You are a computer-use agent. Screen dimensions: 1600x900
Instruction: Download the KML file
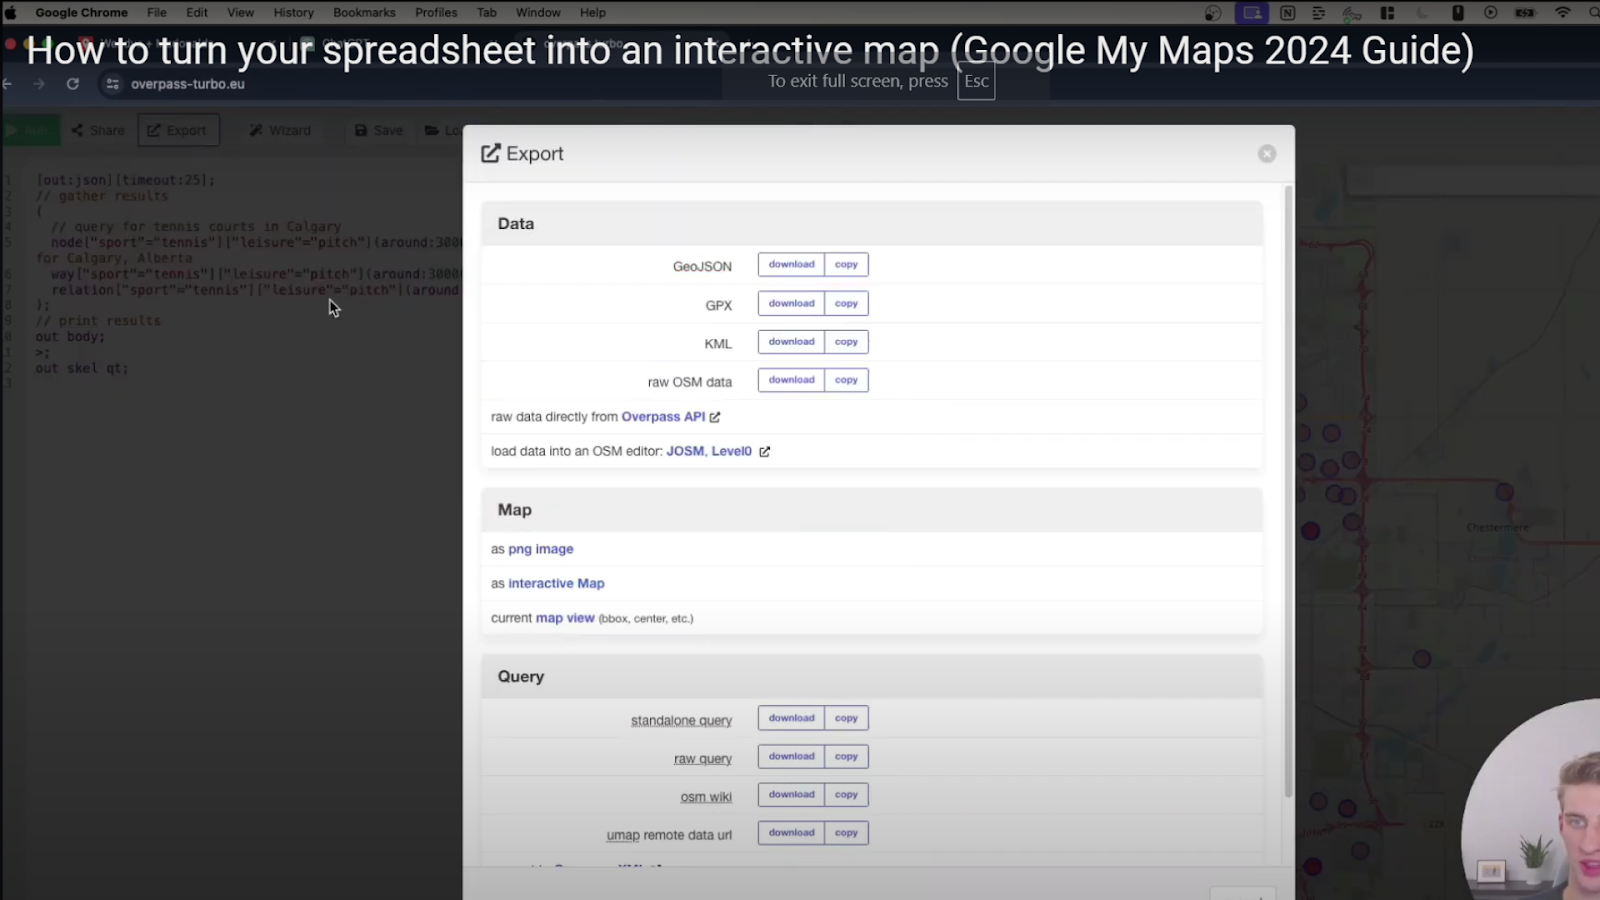[791, 342]
